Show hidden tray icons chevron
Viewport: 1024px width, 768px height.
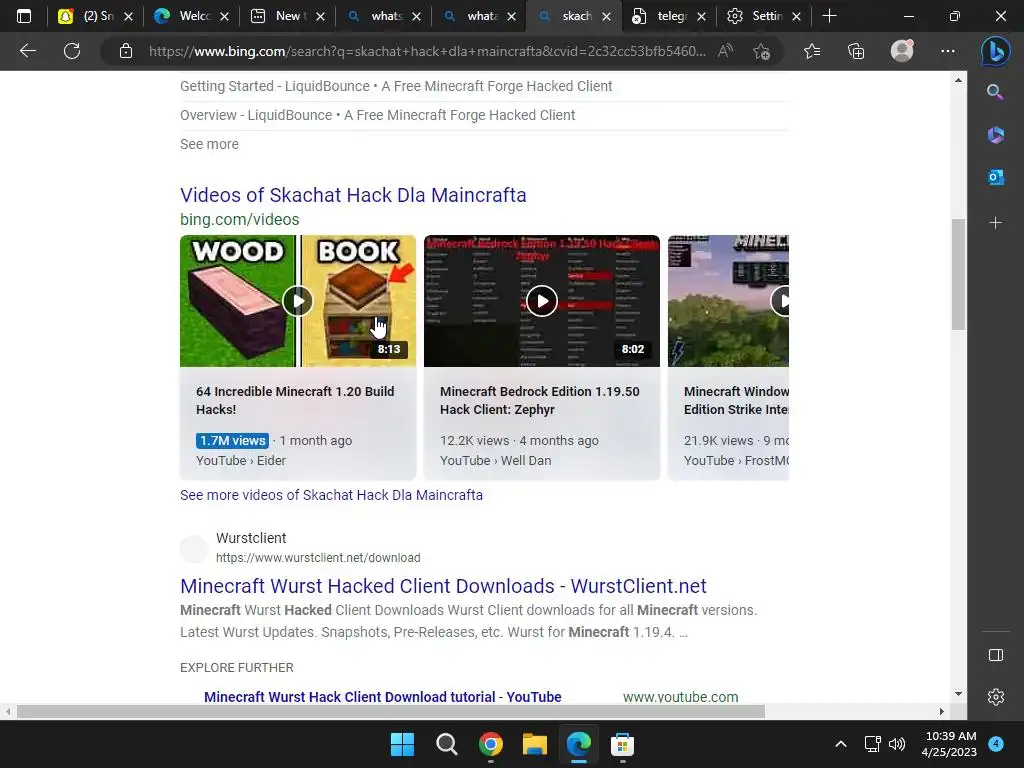841,744
